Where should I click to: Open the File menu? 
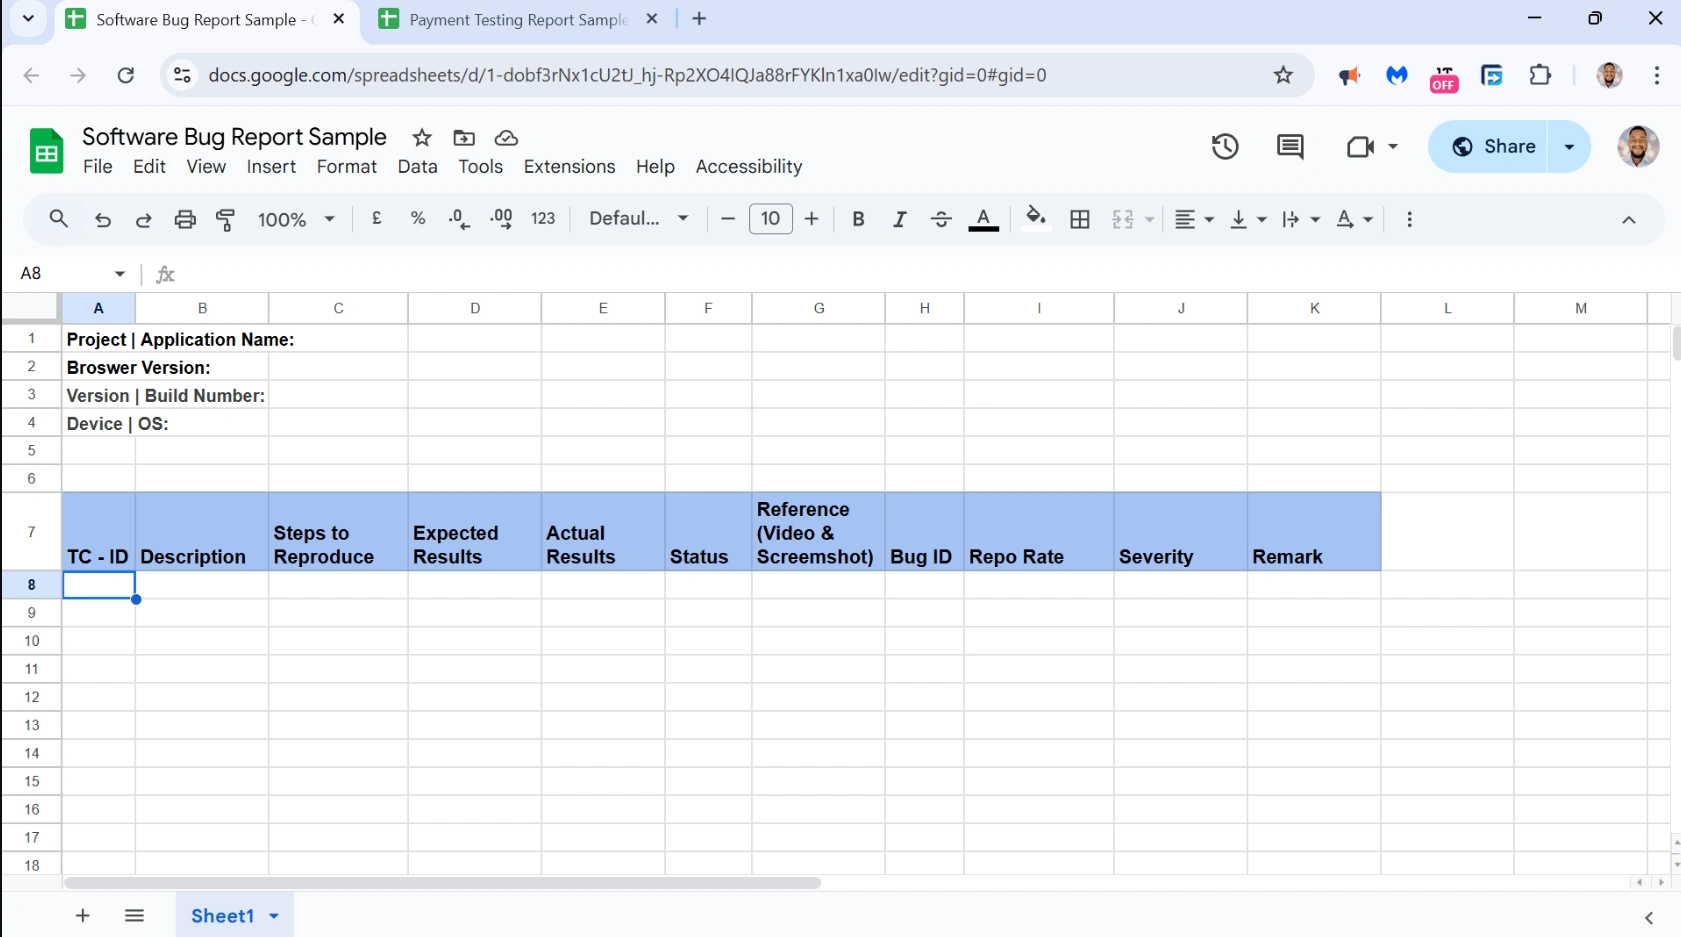[98, 167]
